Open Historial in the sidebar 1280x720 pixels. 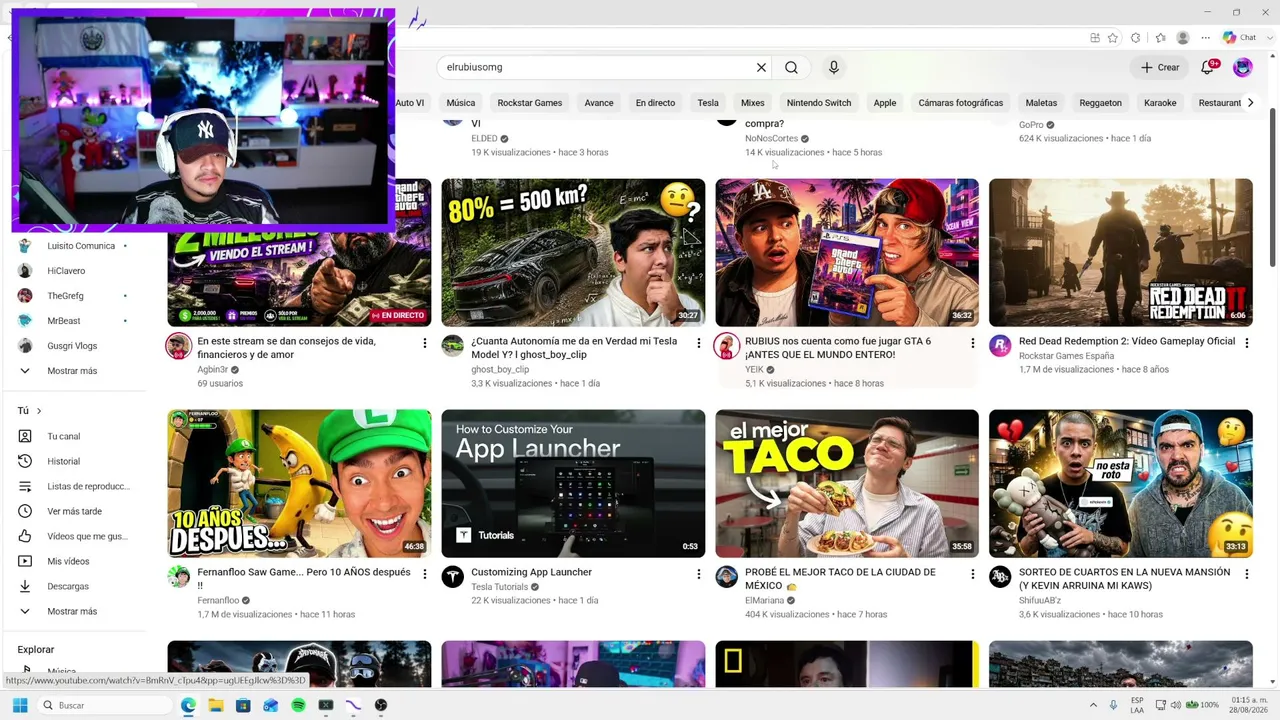point(74,461)
